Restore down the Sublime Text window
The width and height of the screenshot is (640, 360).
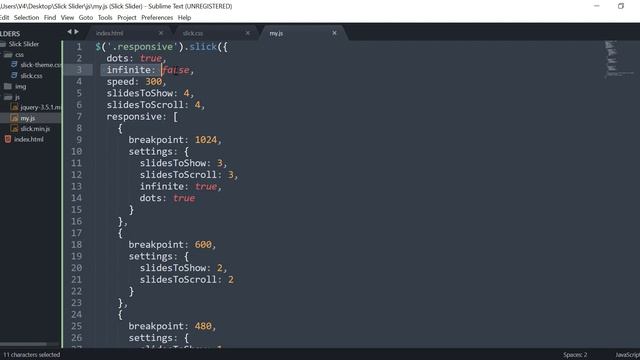point(621,6)
